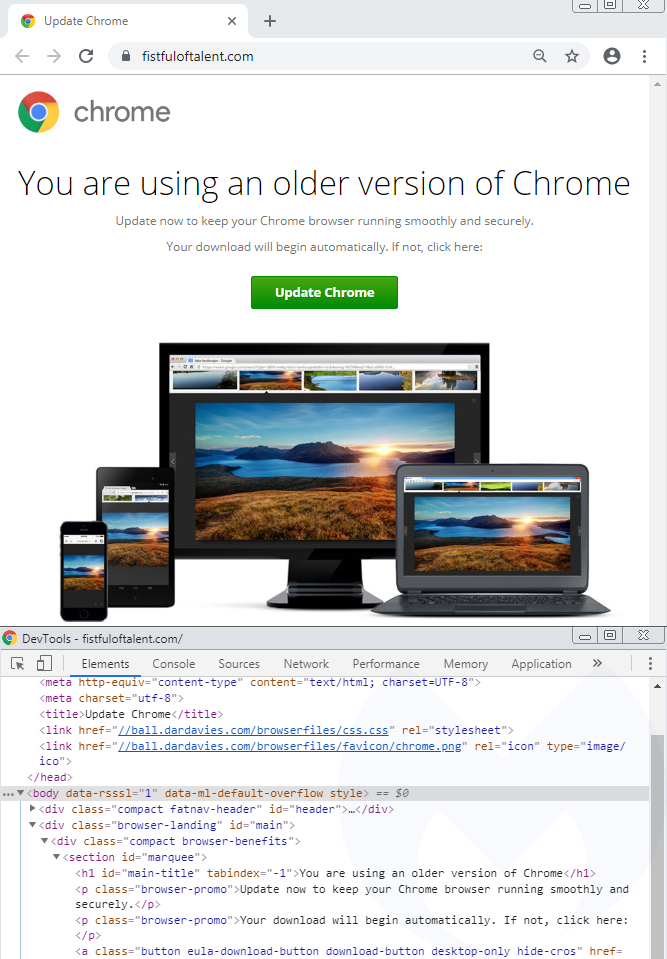
Task: Switch to the Network tab
Action: (x=306, y=664)
